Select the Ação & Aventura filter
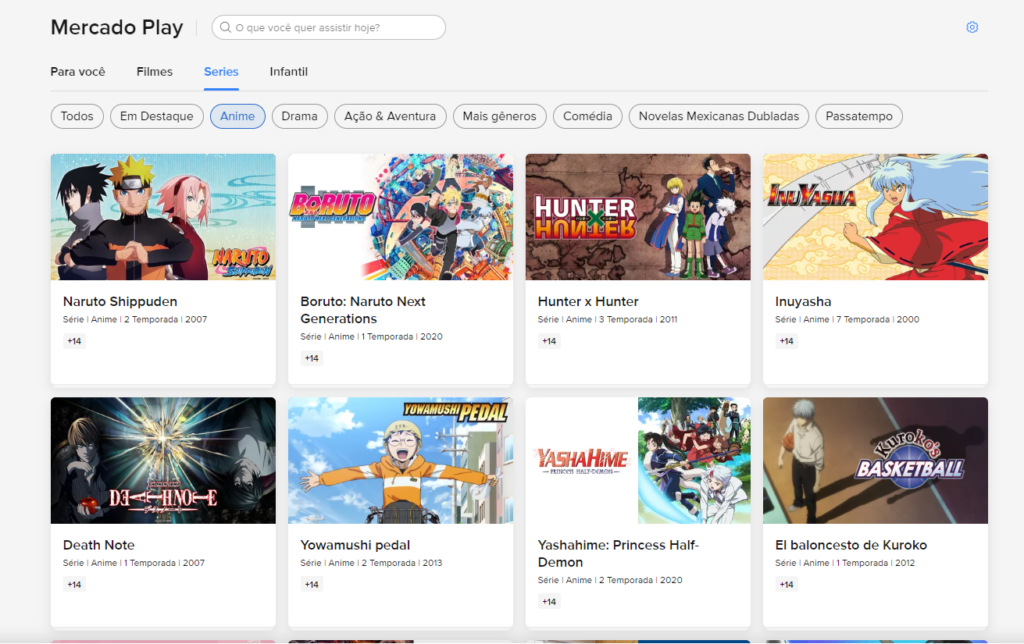The image size is (1024, 644). tap(390, 116)
